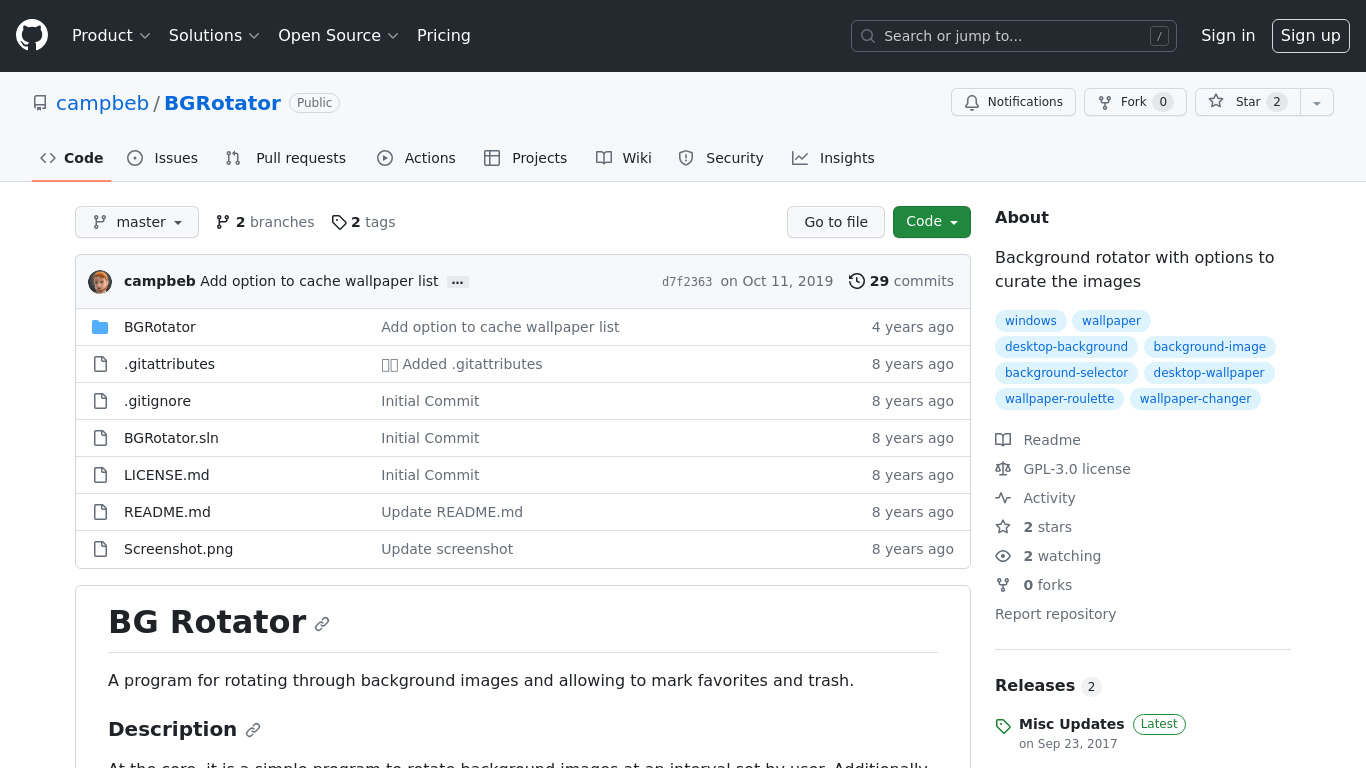
Task: Copy the BG Rotator heading anchor link
Action: tap(322, 624)
